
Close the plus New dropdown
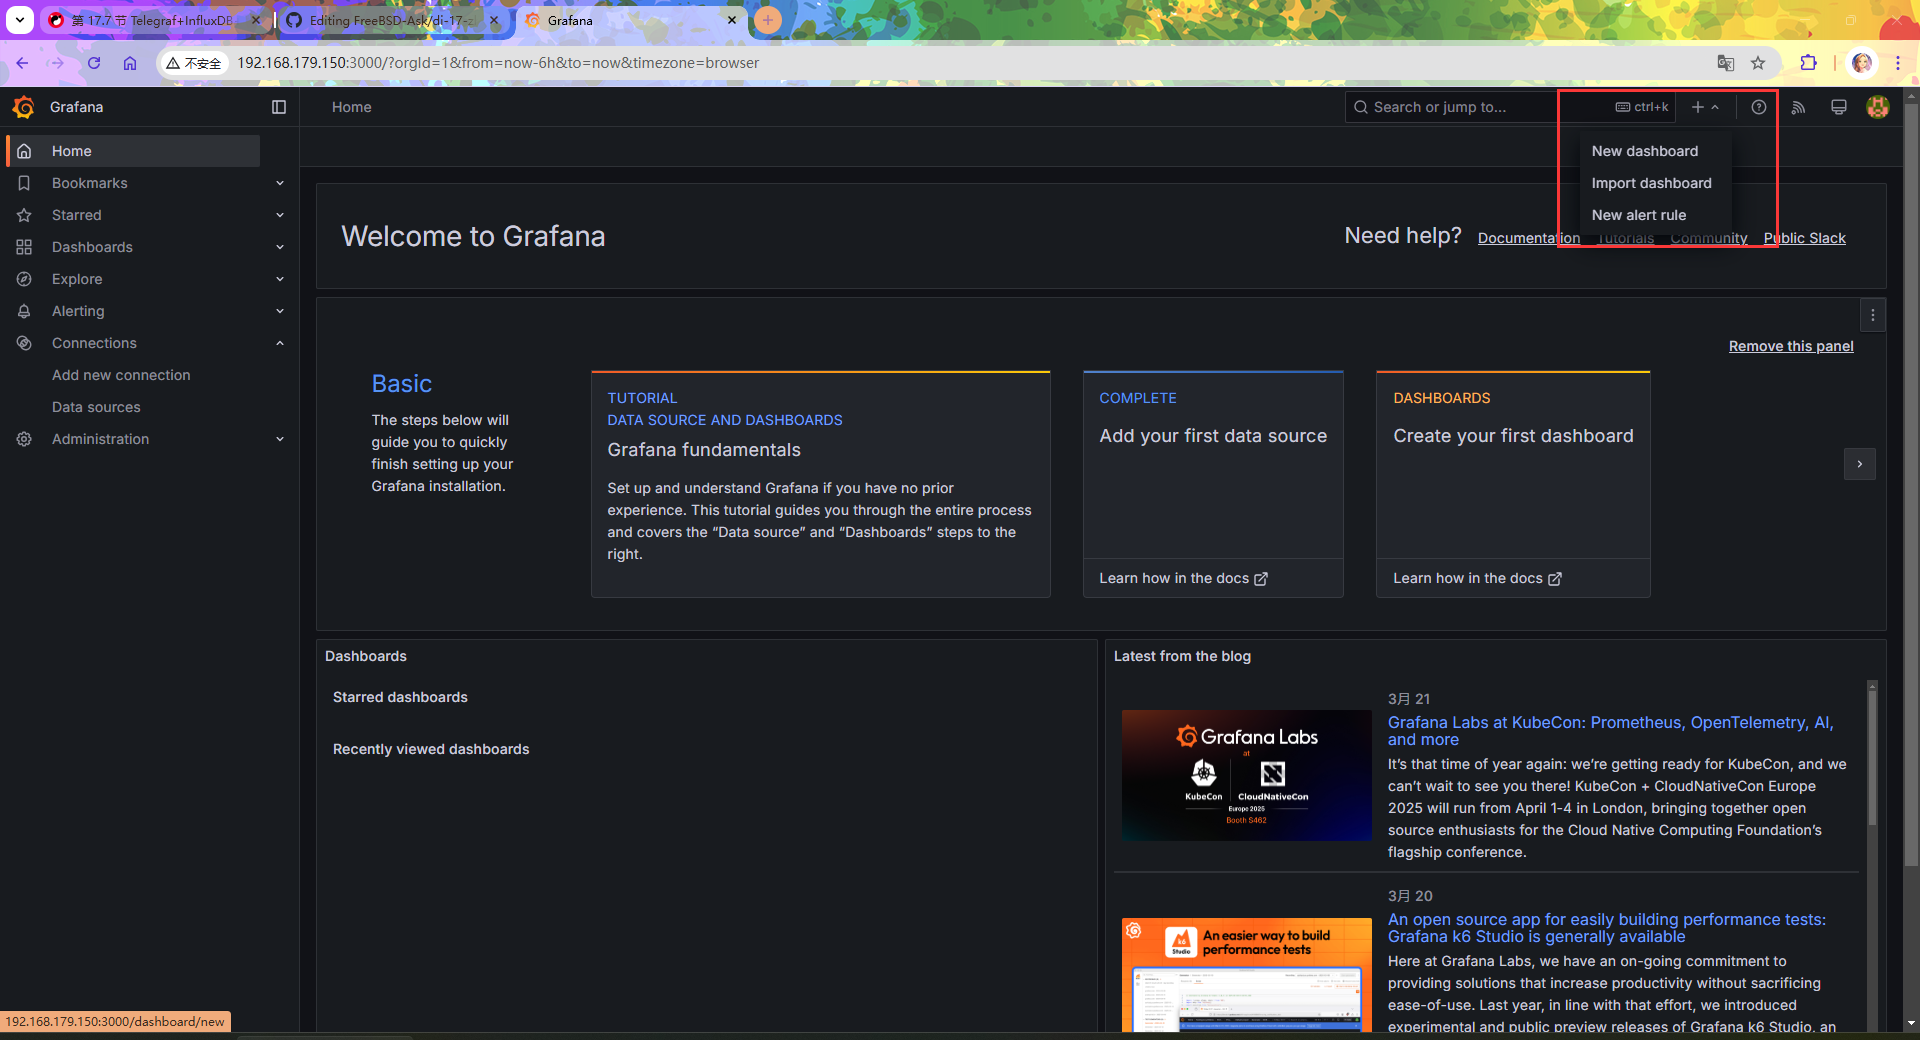coord(1705,107)
